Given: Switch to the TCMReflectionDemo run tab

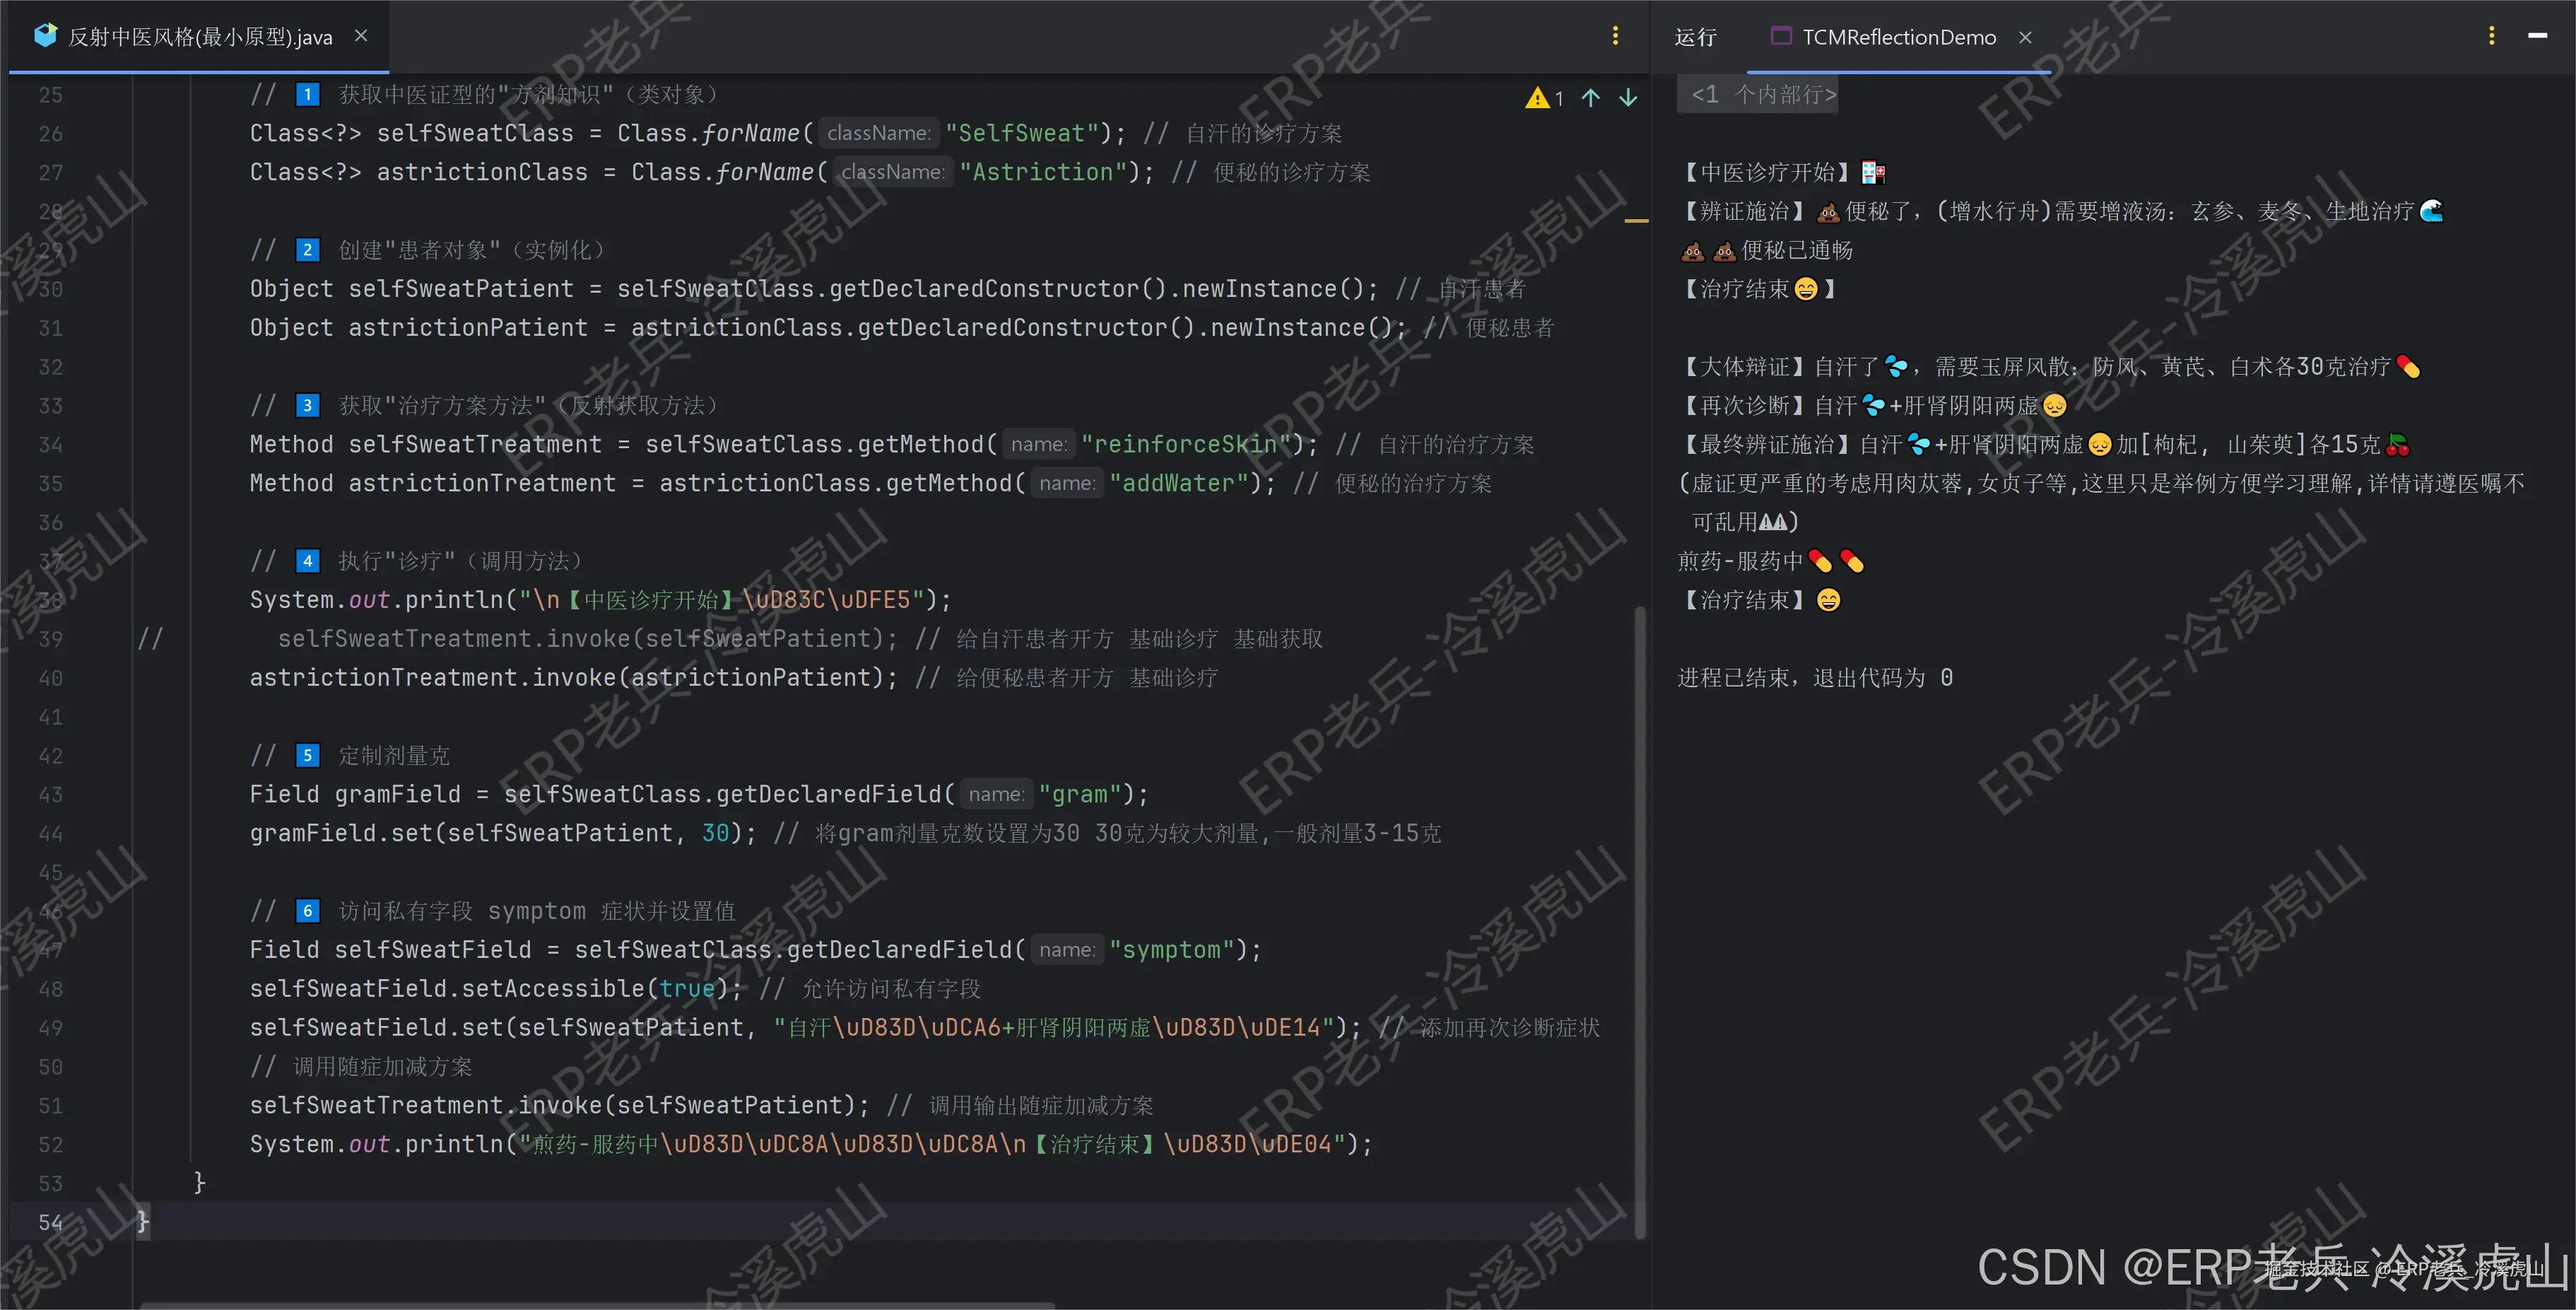Looking at the screenshot, I should click(1898, 37).
